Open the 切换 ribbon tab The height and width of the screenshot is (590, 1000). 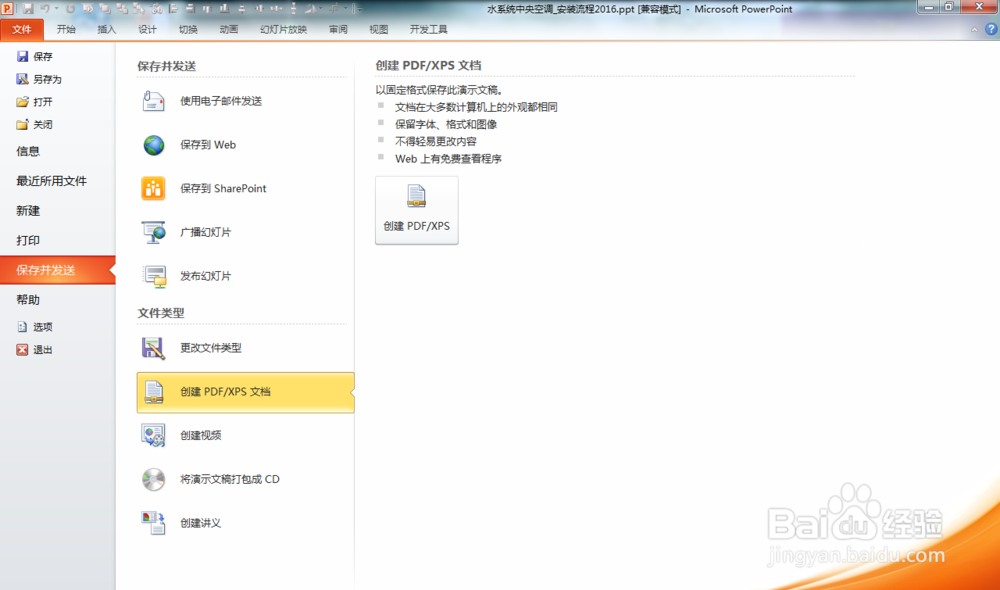coord(188,29)
